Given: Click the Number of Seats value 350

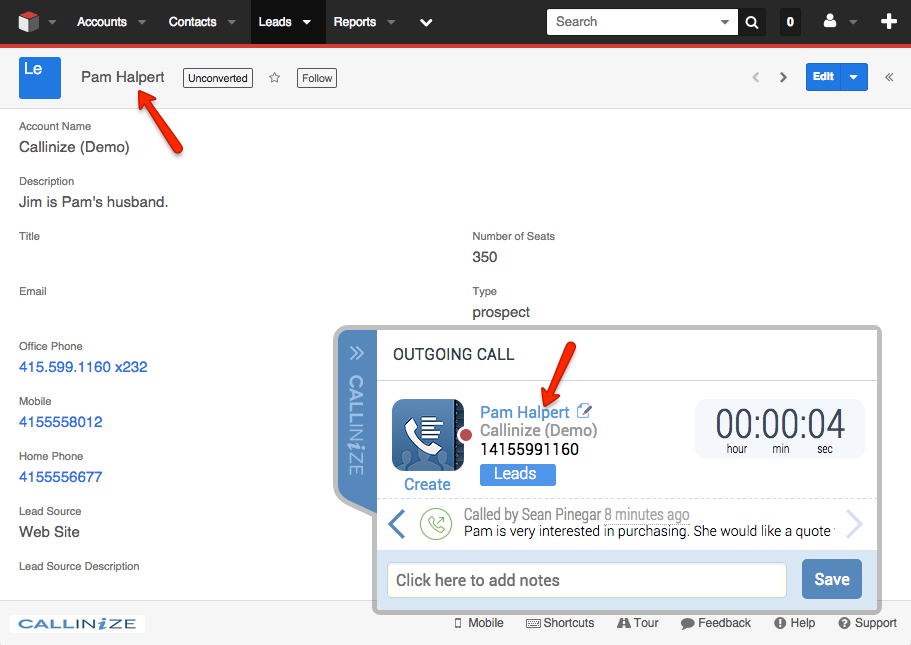Looking at the screenshot, I should 485,257.
